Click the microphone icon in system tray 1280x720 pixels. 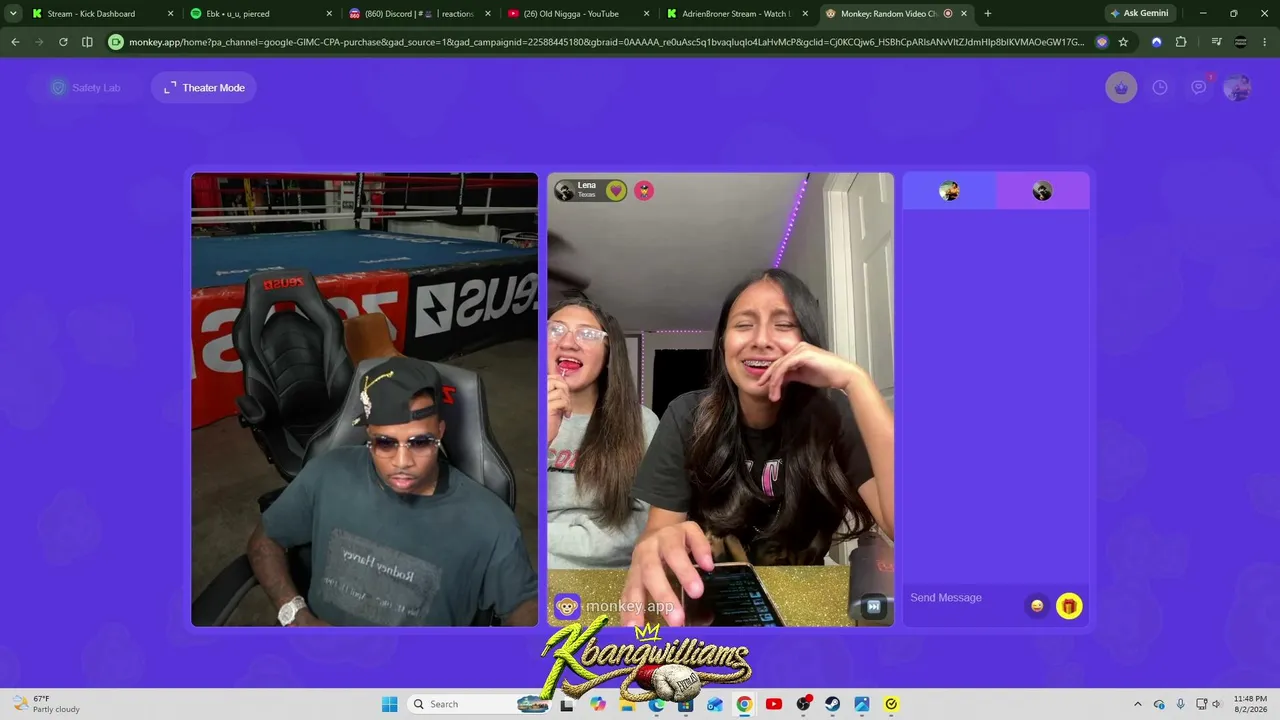click(1180, 704)
